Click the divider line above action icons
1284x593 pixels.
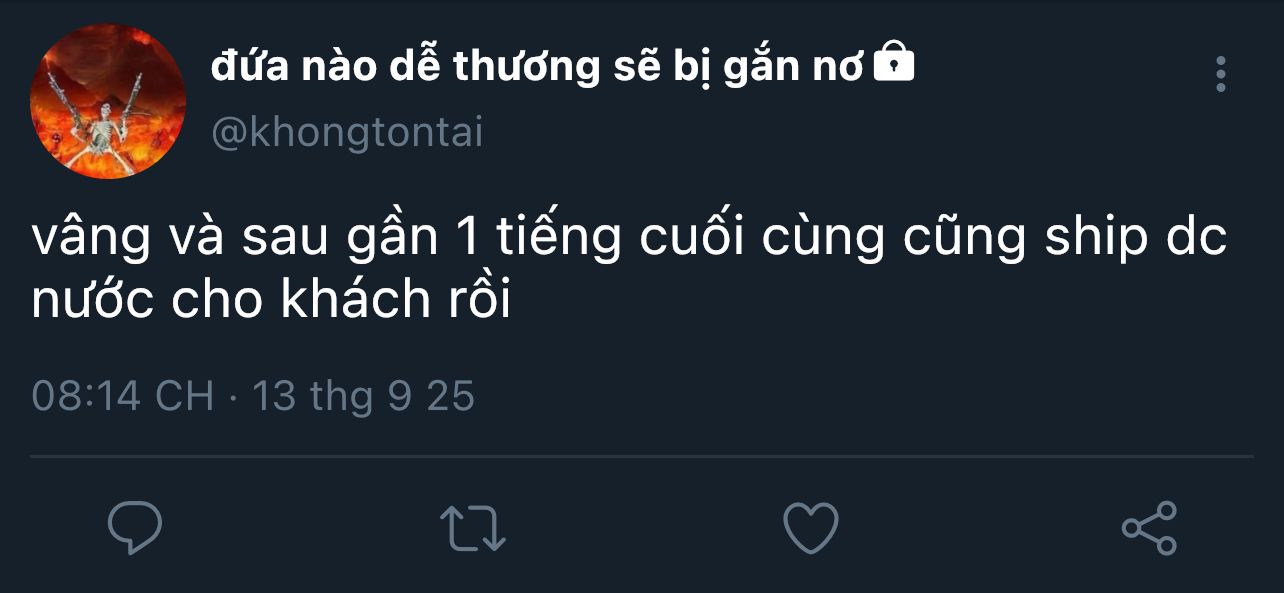642,457
